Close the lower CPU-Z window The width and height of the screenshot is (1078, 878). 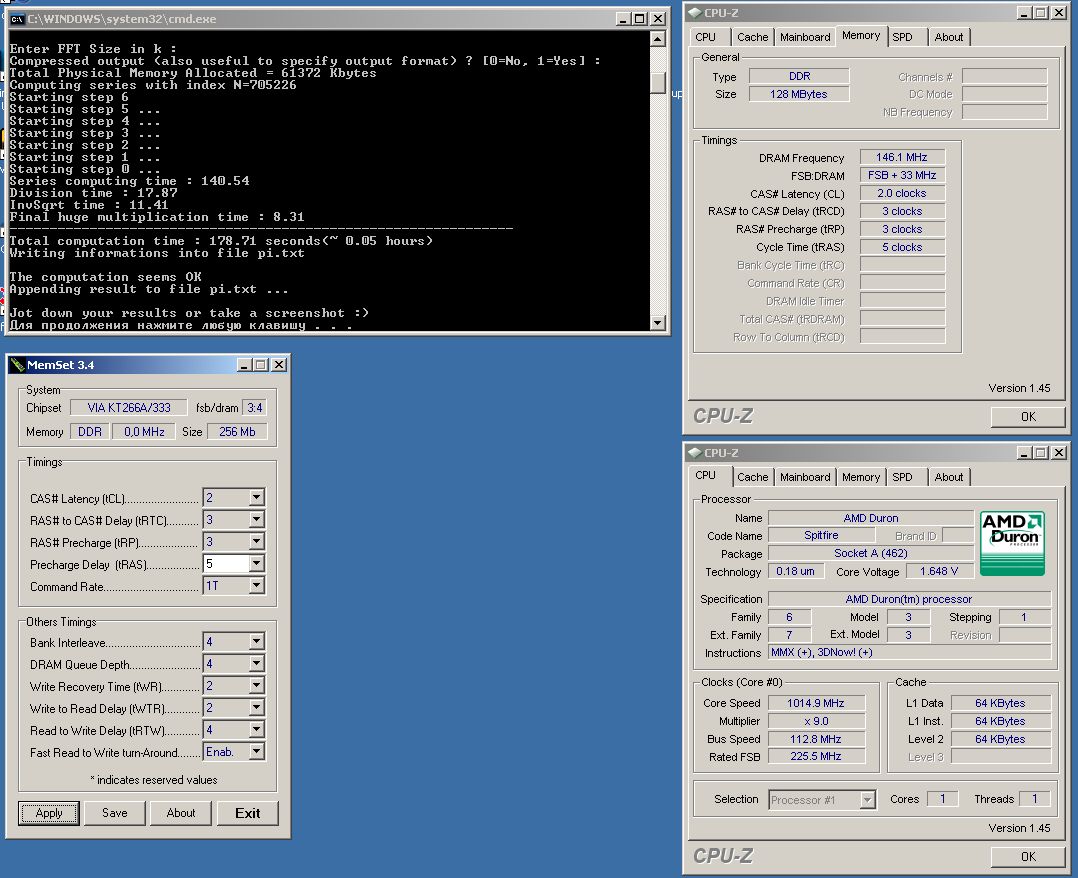(1059, 452)
